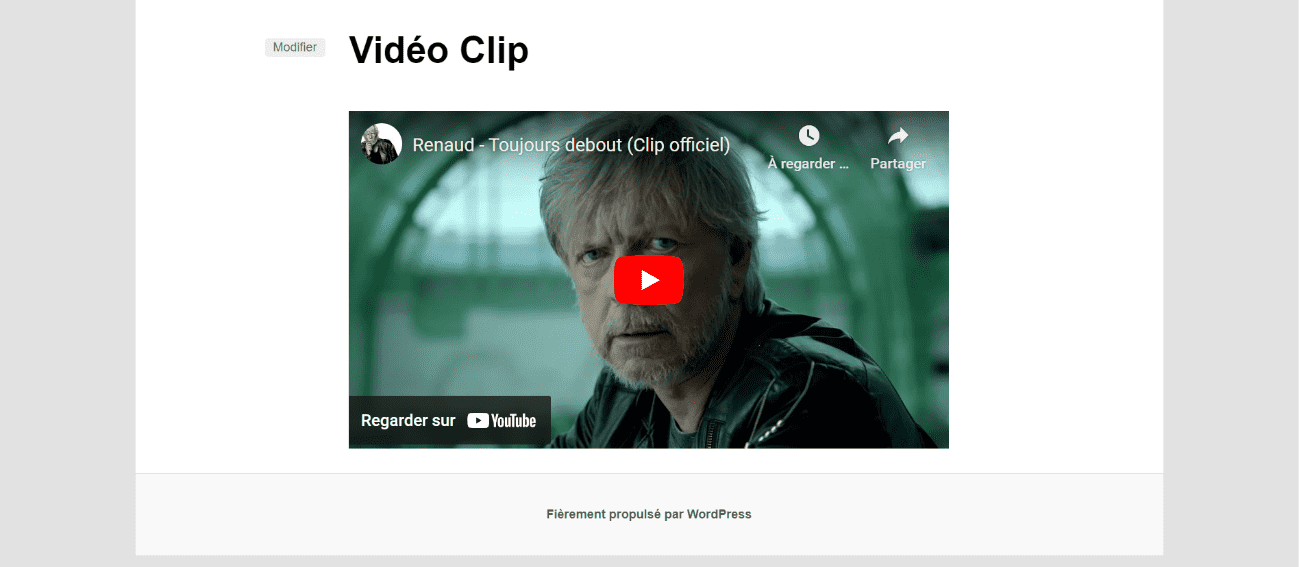Click the clock Watch later icon
The image size is (1299, 567).
click(809, 136)
